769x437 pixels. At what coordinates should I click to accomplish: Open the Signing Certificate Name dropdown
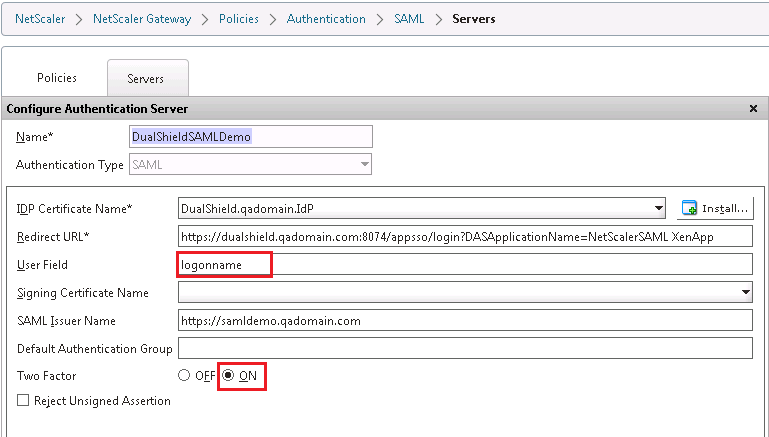click(745, 292)
